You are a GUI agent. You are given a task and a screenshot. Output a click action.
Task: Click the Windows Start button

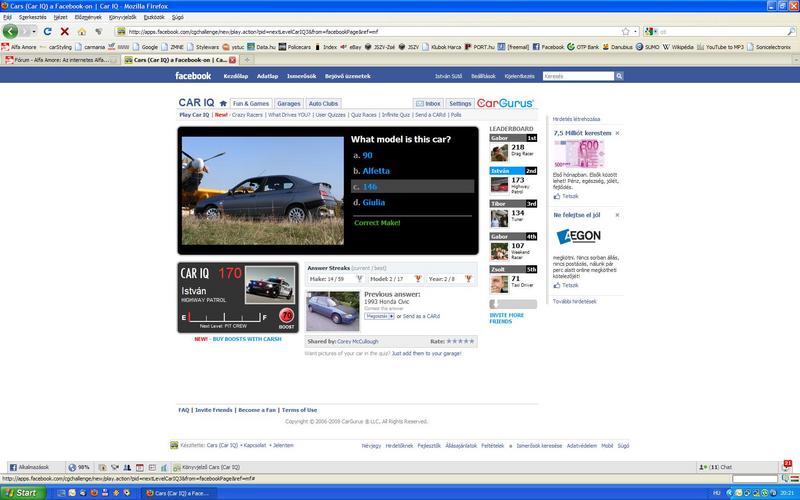tap(22, 493)
